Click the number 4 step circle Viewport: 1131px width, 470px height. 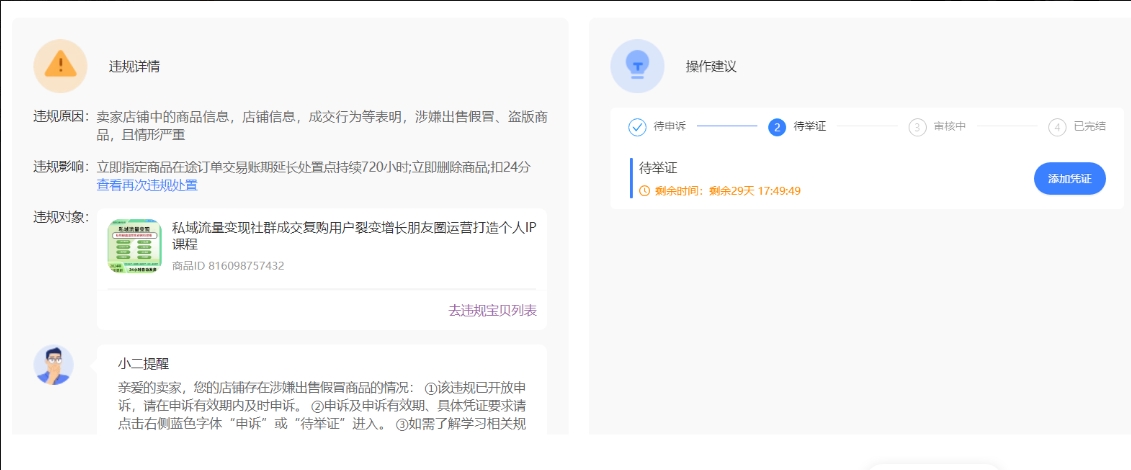[1057, 127]
